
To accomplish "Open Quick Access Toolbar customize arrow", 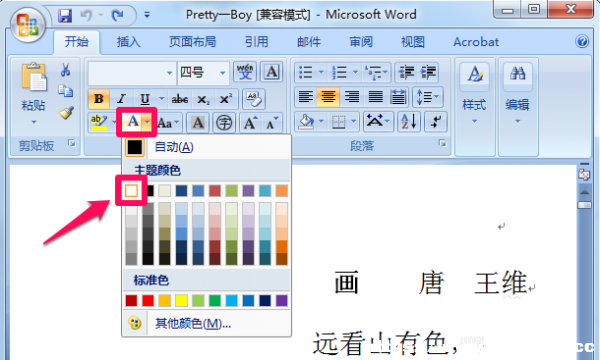I will point(147,15).
